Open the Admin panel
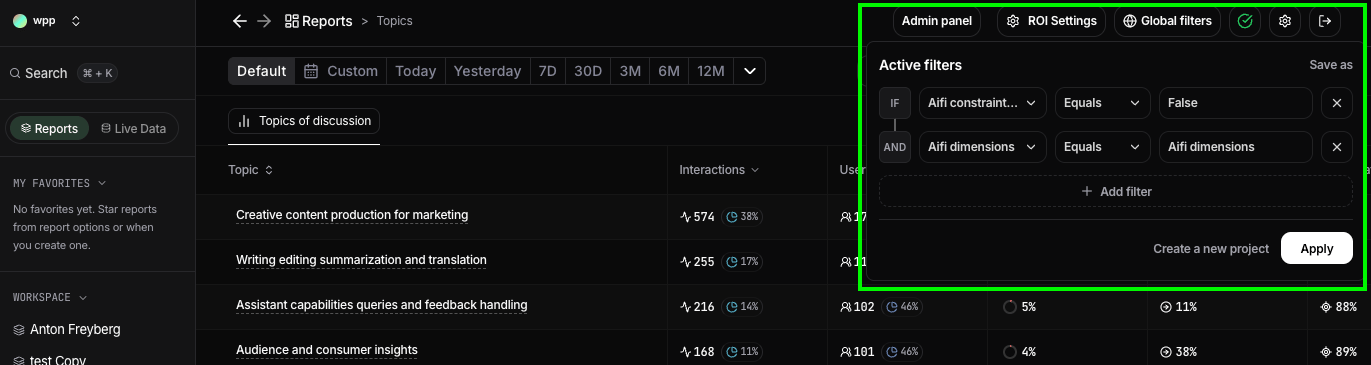The image size is (1371, 365). pyautogui.click(x=937, y=21)
